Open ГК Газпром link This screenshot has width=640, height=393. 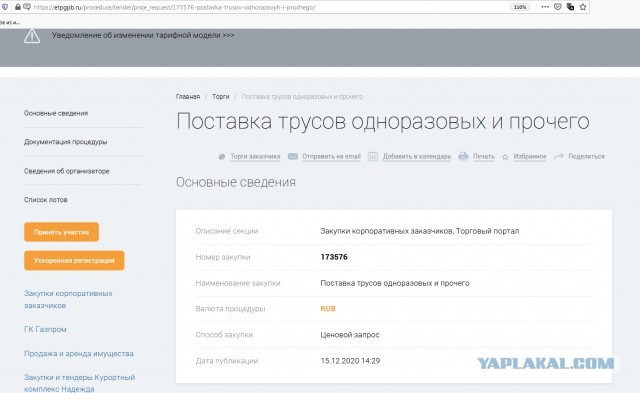pyautogui.click(x=45, y=329)
